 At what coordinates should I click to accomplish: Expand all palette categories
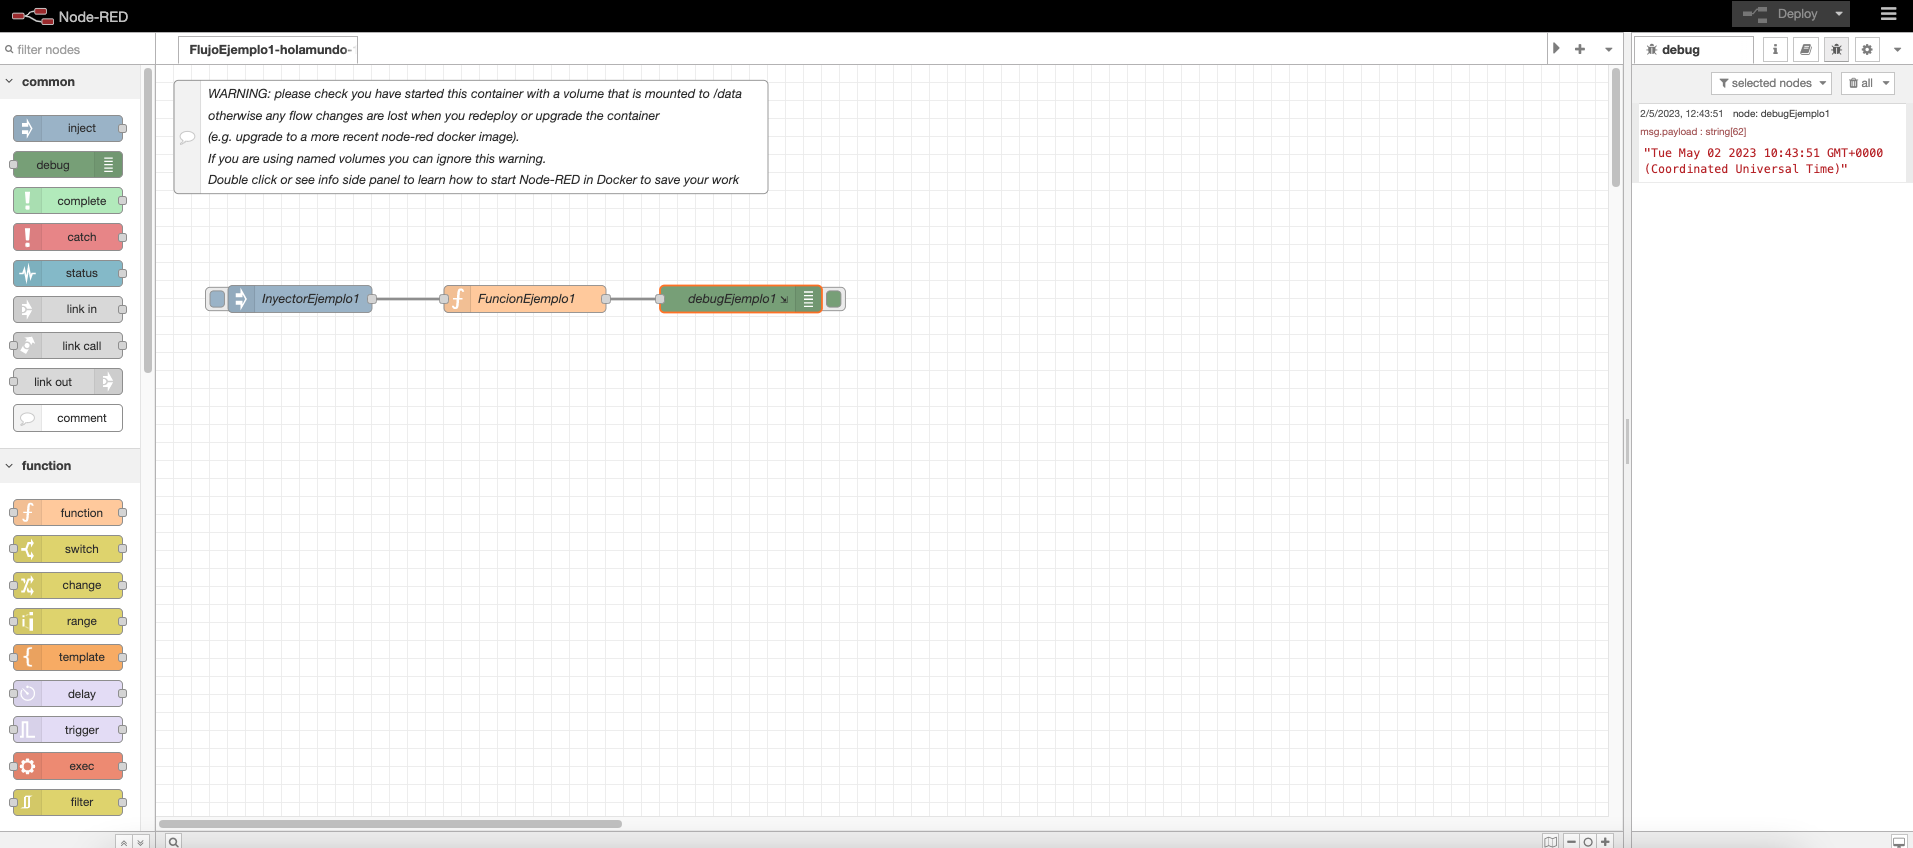click(140, 842)
